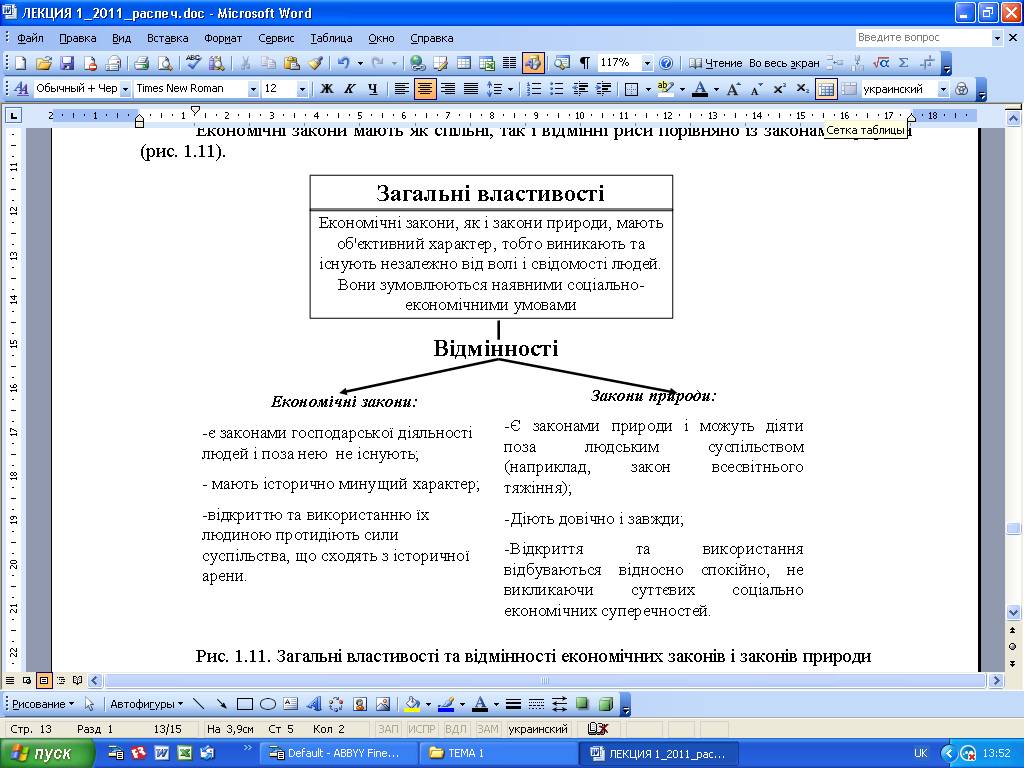Click the Sigma autosum icon

pos(904,63)
